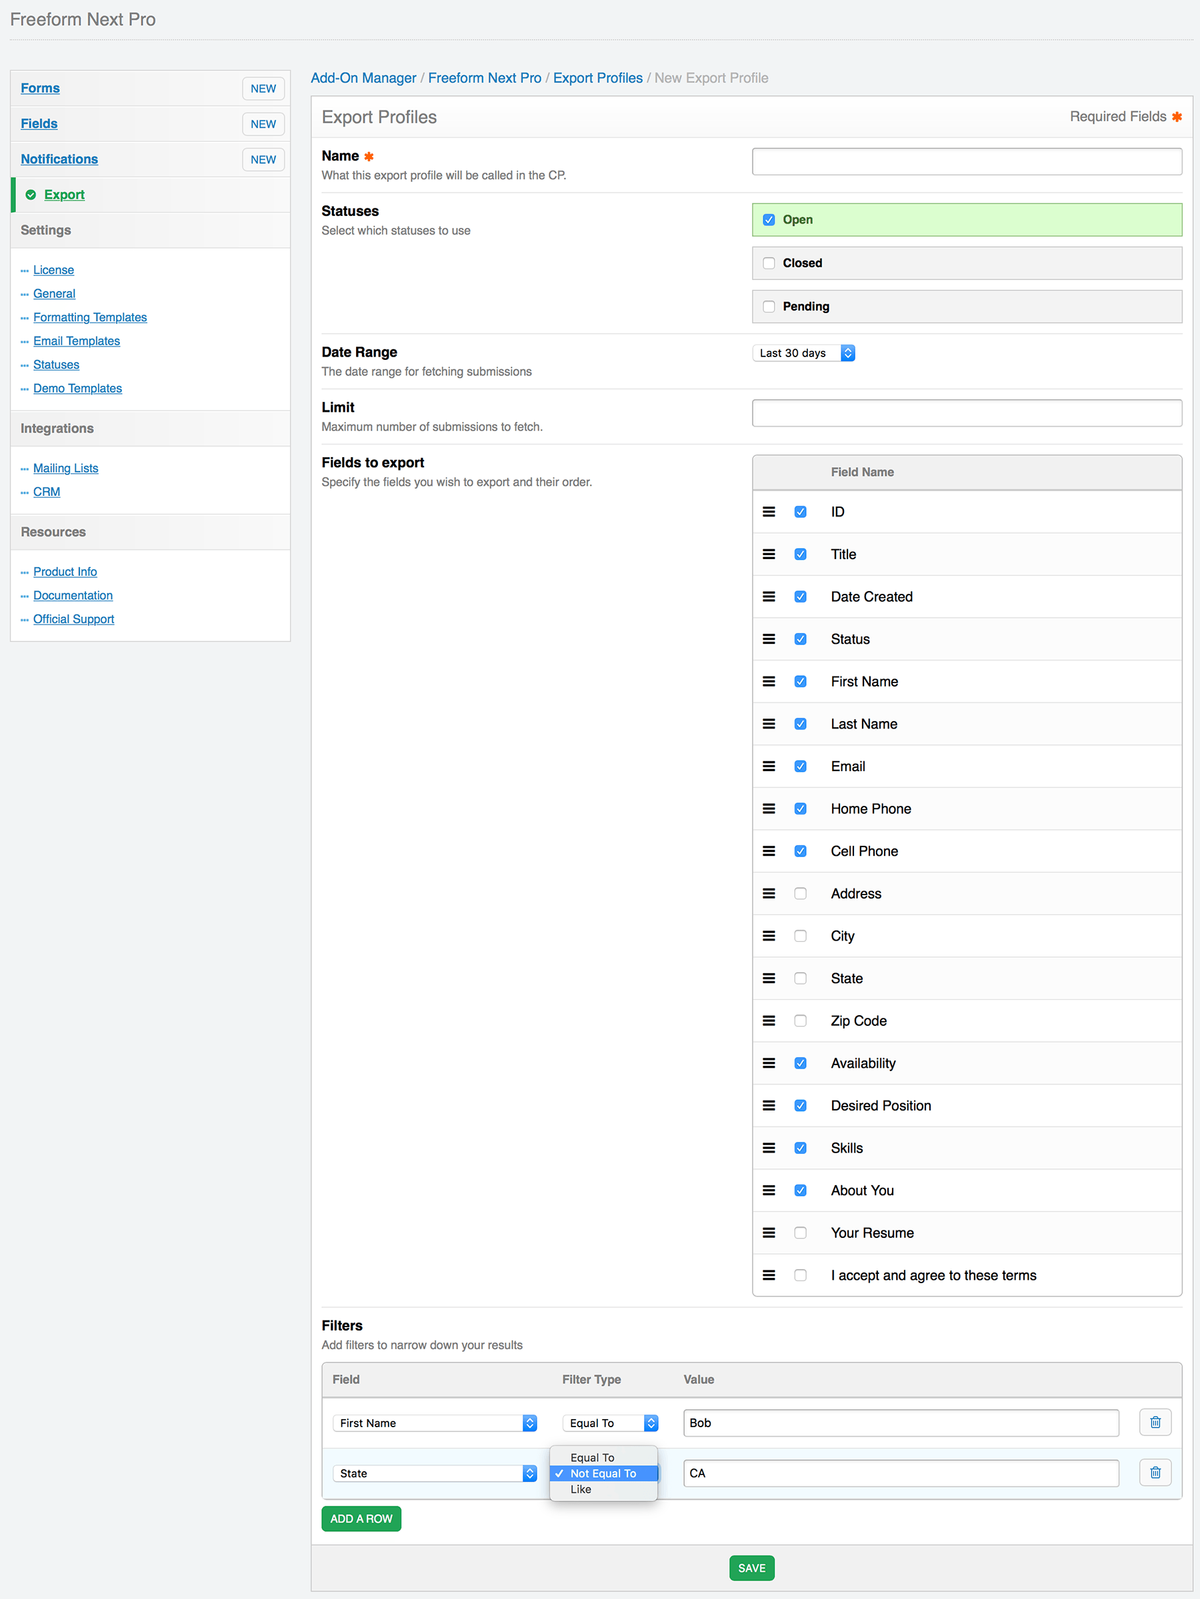Uncheck the Open status checkbox
Viewport: 1200px width, 1599px height.
(x=769, y=220)
